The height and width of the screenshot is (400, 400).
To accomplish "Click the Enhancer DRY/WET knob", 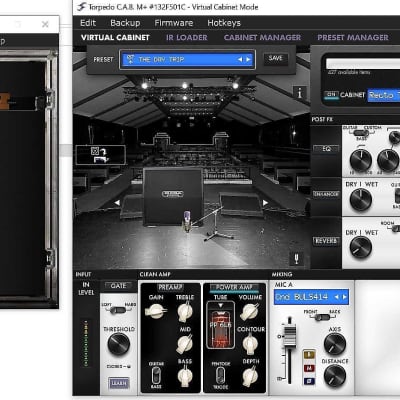I will 361,200.
